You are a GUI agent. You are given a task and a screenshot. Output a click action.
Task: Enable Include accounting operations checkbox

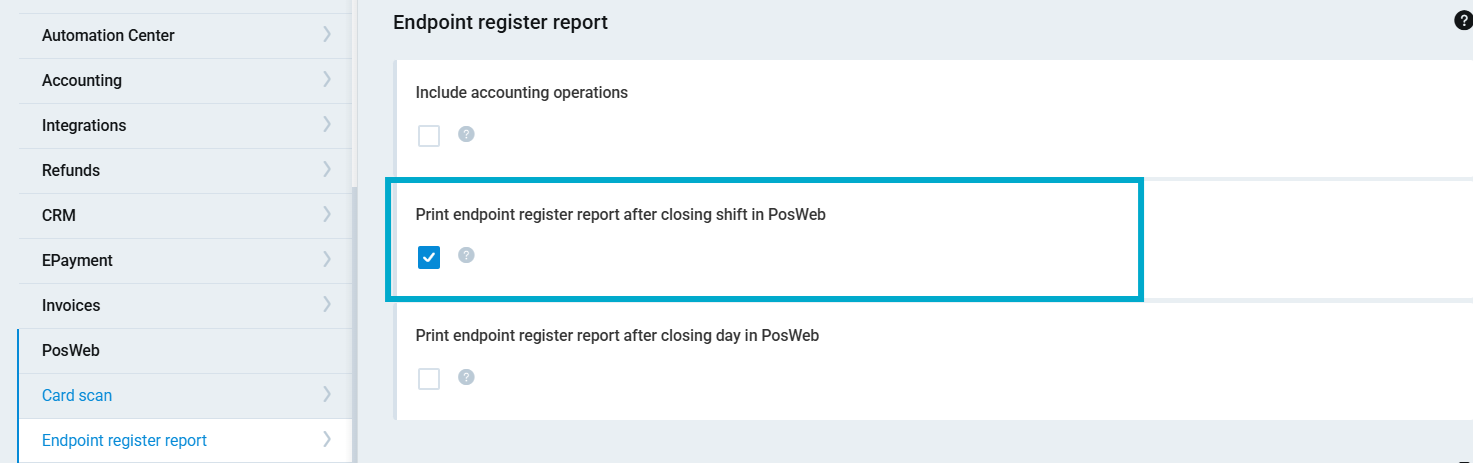[429, 136]
